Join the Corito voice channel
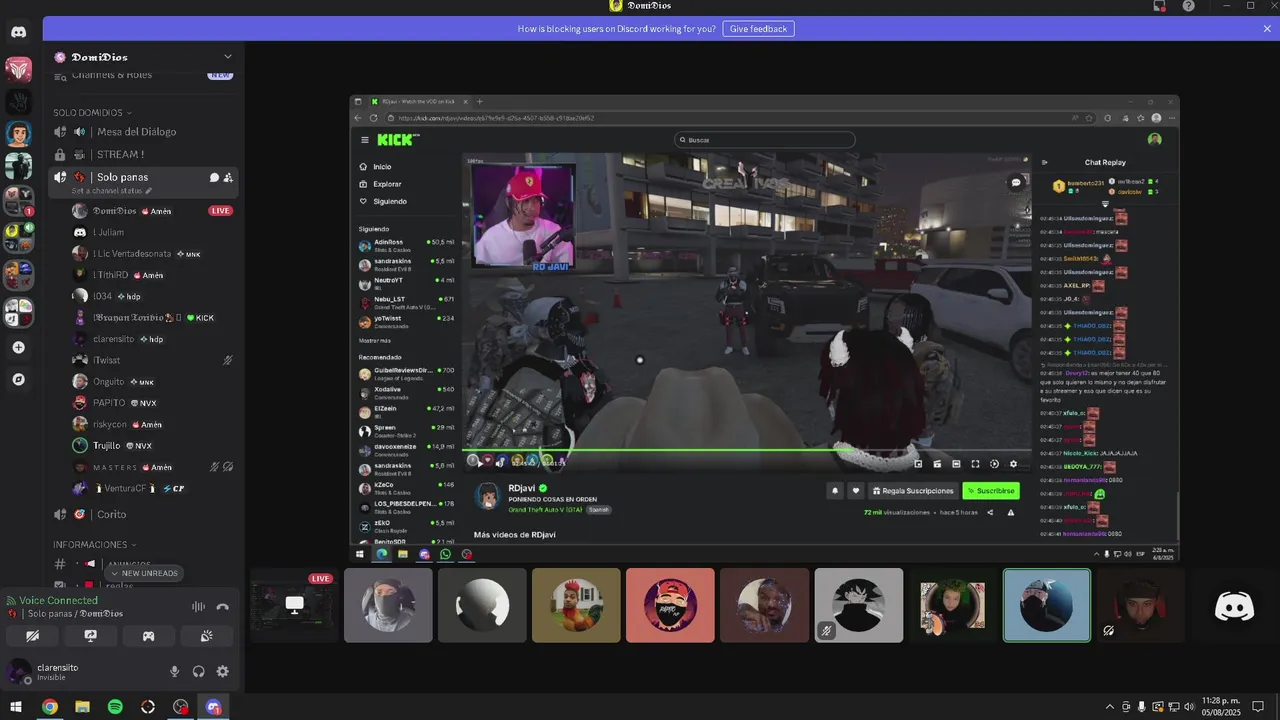Image resolution: width=1280 pixels, height=720 pixels. [143, 514]
